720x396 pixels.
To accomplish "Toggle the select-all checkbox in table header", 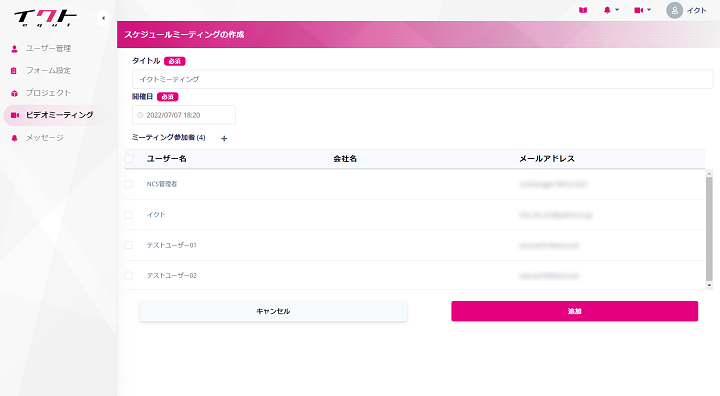I will coord(129,159).
